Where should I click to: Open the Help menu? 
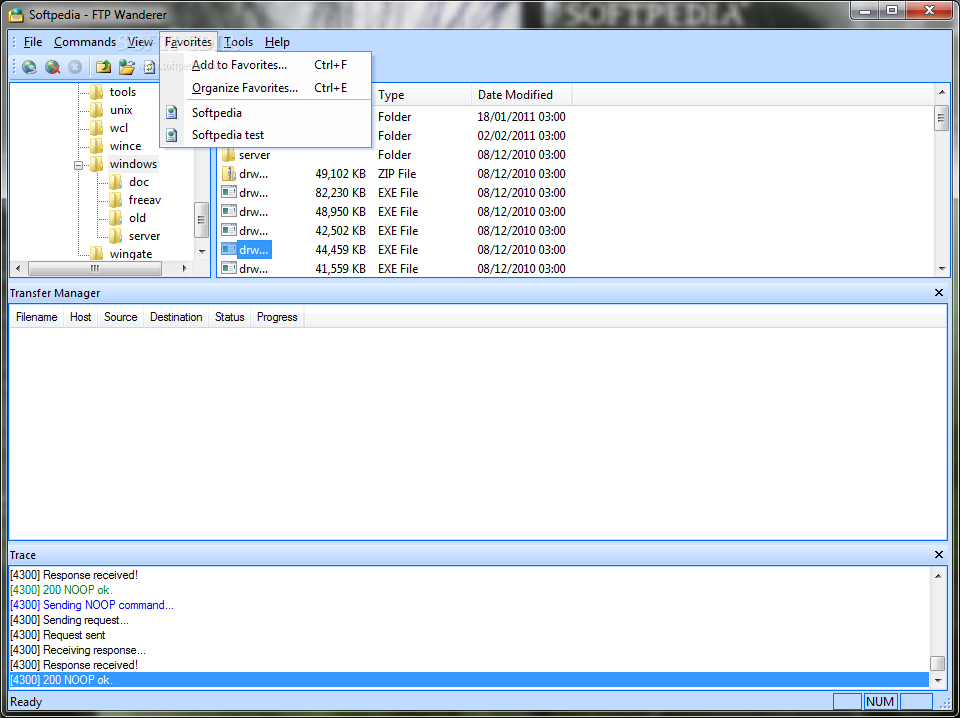coord(277,42)
